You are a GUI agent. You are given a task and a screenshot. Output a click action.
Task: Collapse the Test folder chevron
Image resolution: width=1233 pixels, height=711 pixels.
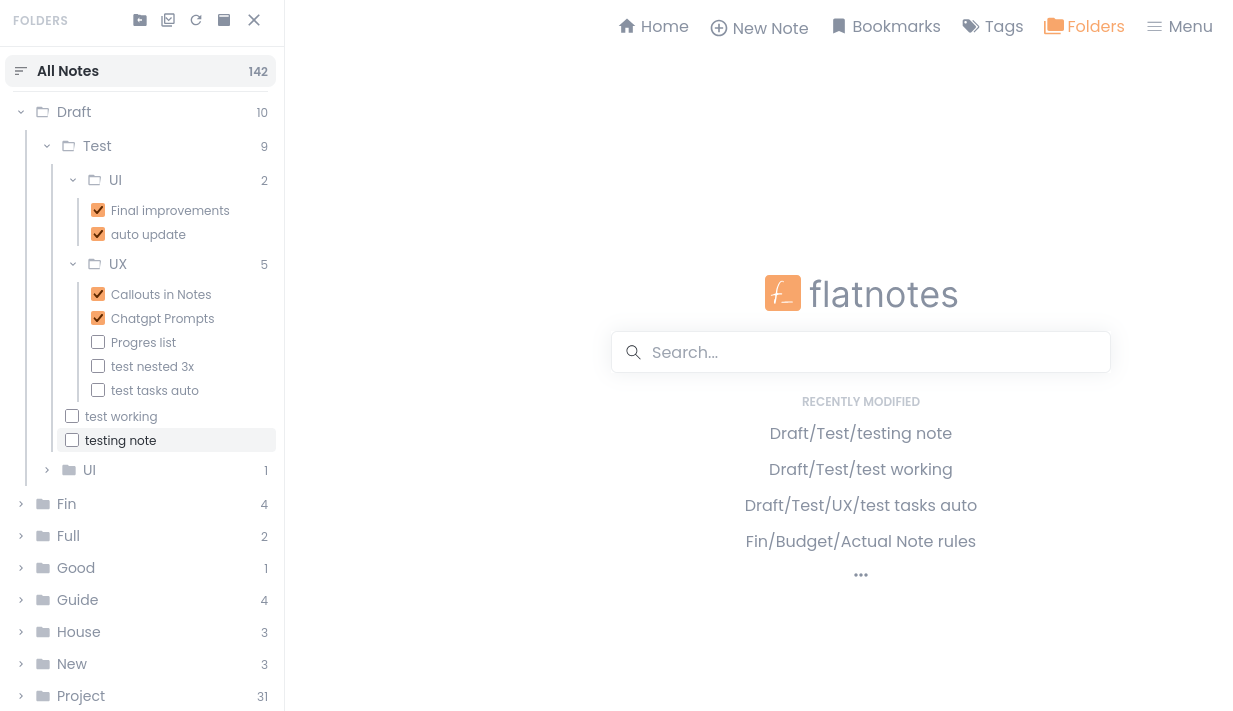47,146
